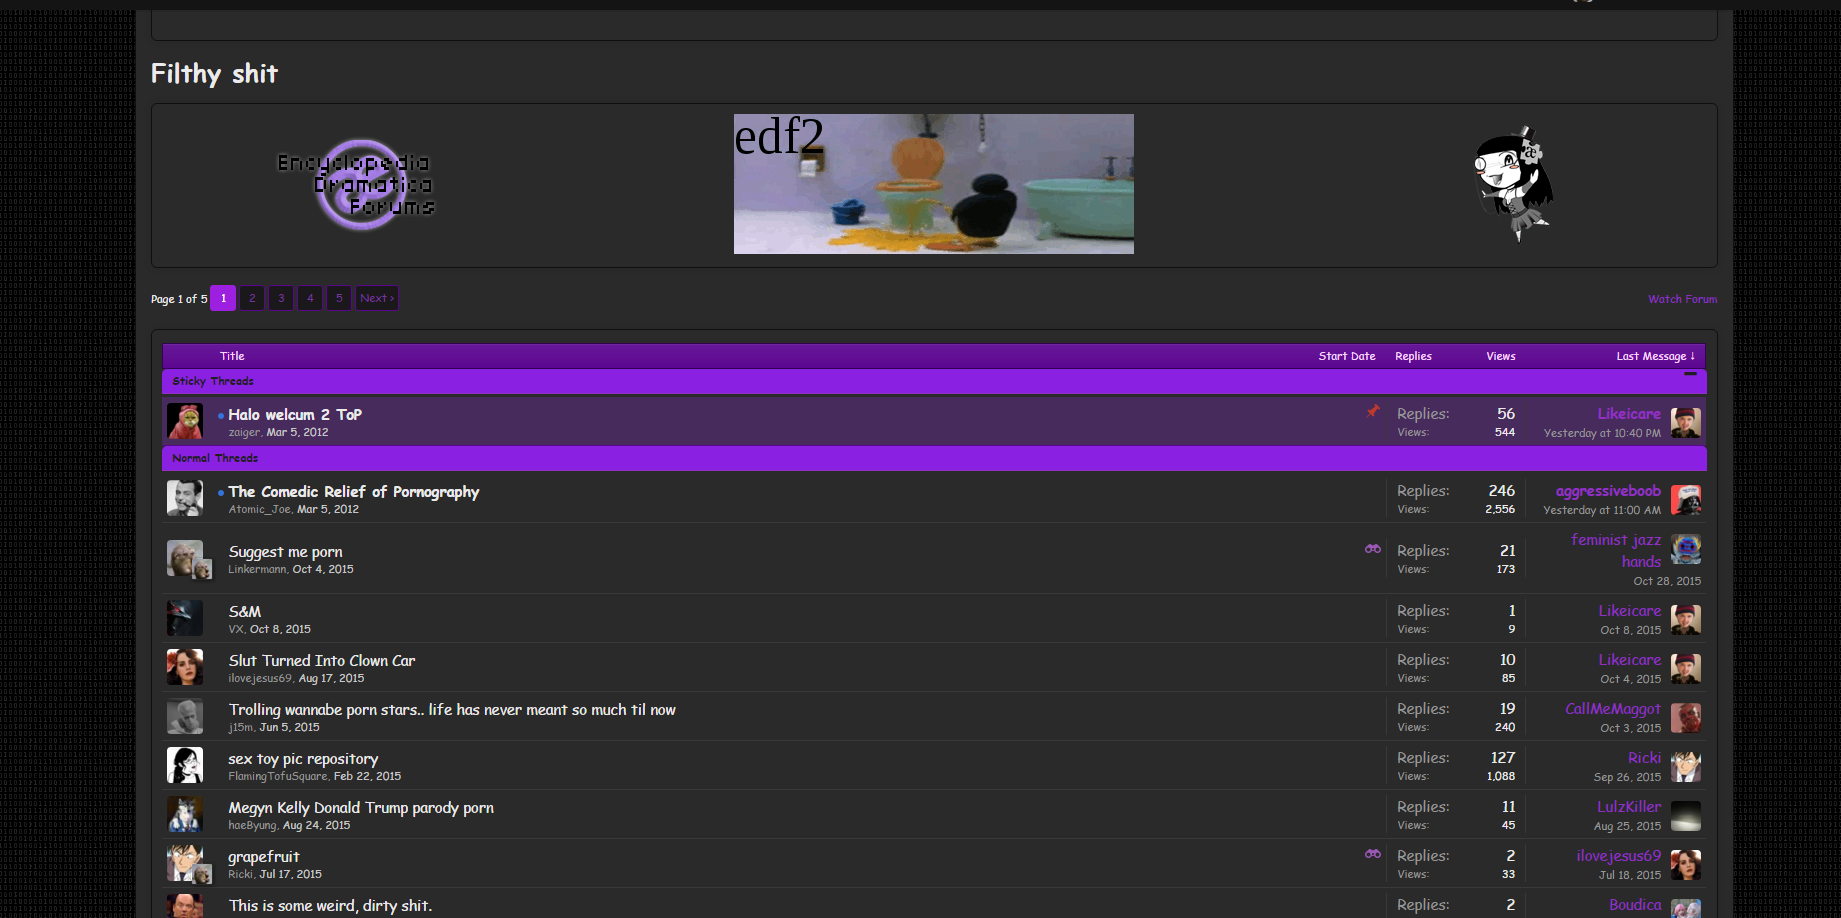This screenshot has width=1841, height=918.
Task: Visit FlamingTofuSquare's profile name link
Action: [x=278, y=776]
